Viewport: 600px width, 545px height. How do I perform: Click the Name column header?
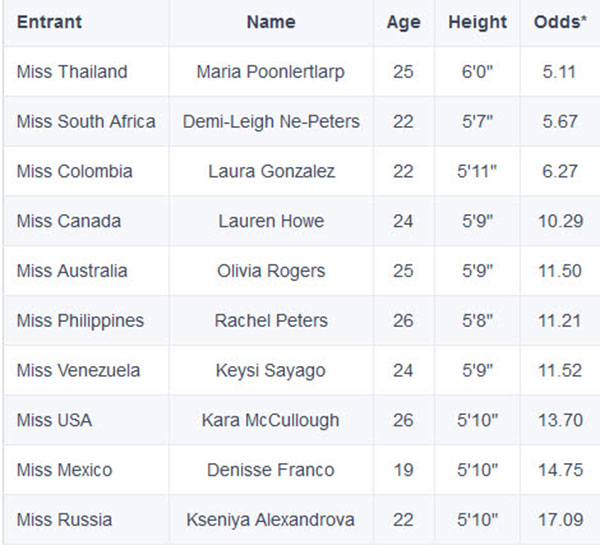(271, 22)
